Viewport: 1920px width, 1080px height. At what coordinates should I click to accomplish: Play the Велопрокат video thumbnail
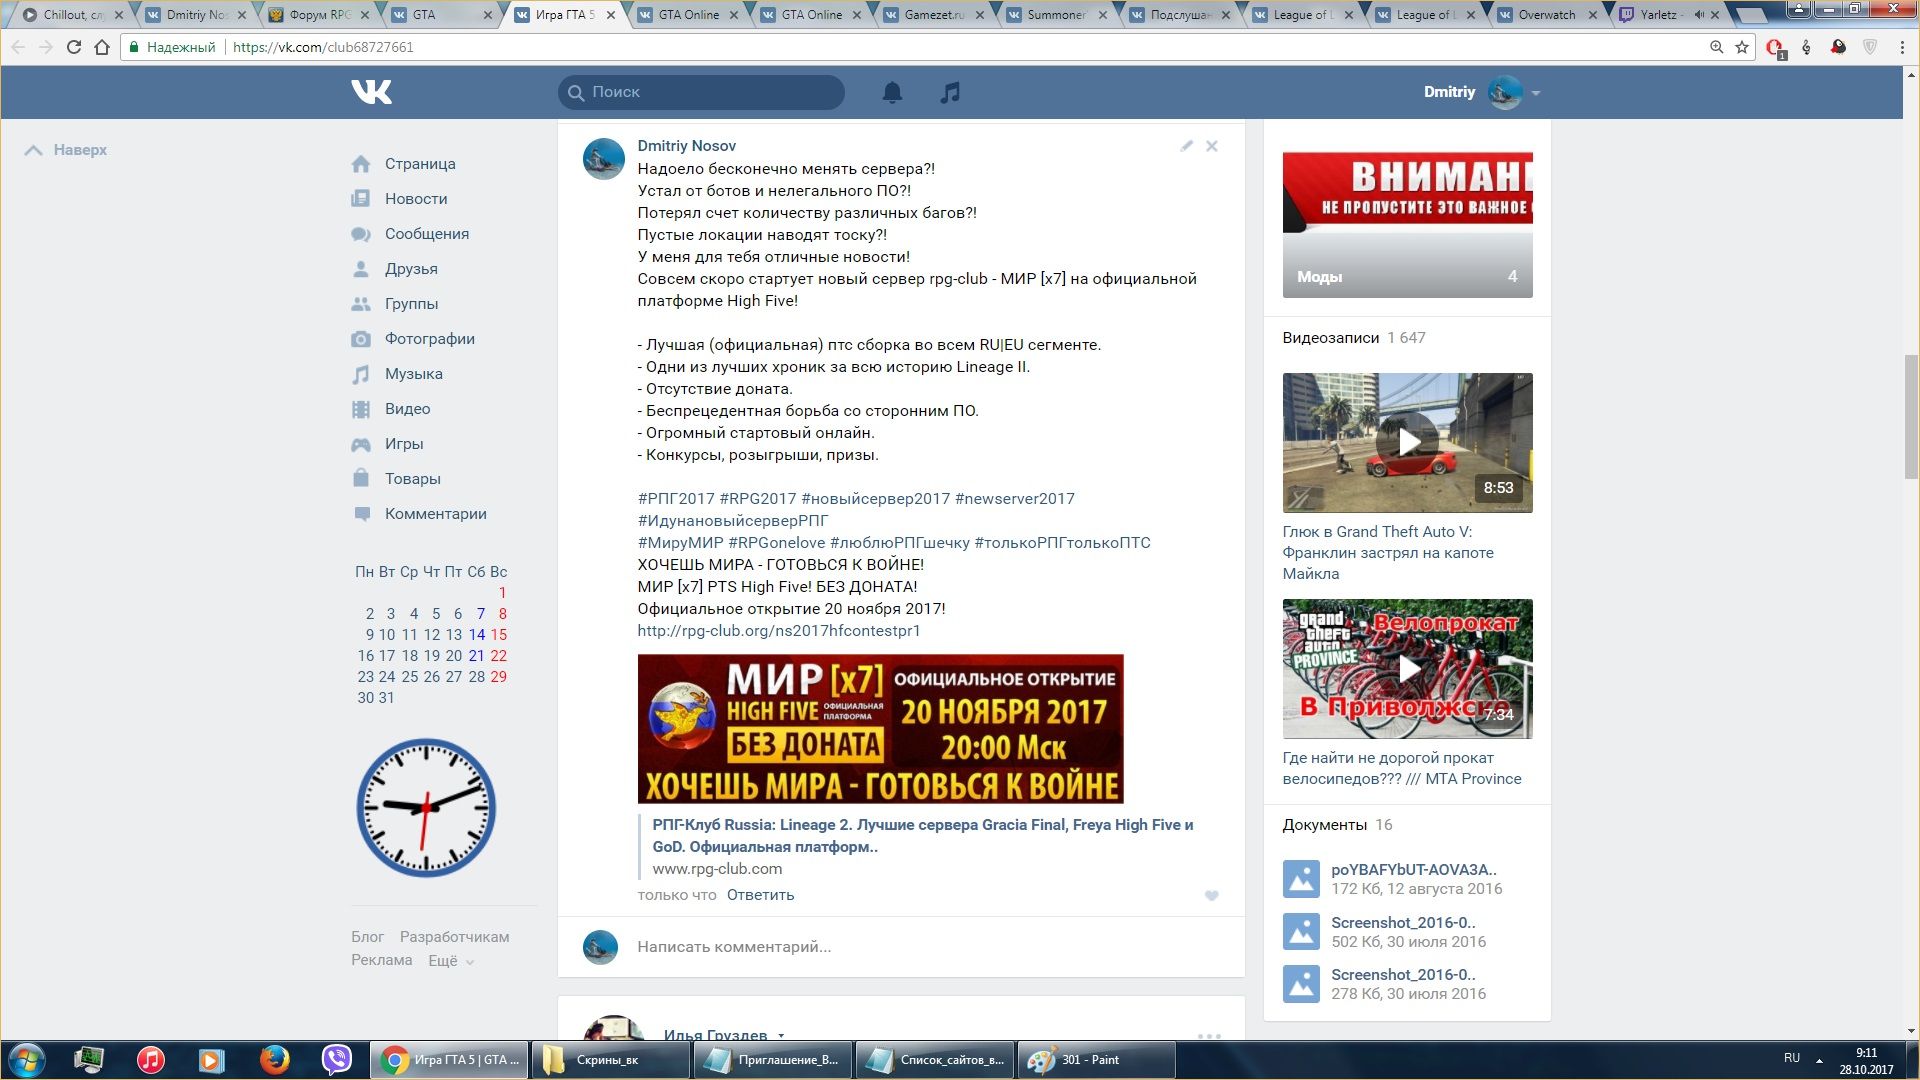pos(1408,669)
